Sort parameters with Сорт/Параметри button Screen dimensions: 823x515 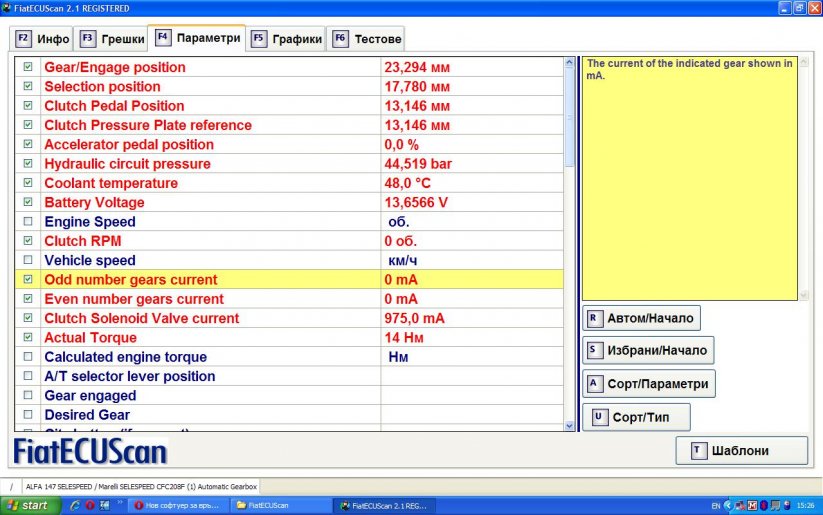(x=649, y=383)
